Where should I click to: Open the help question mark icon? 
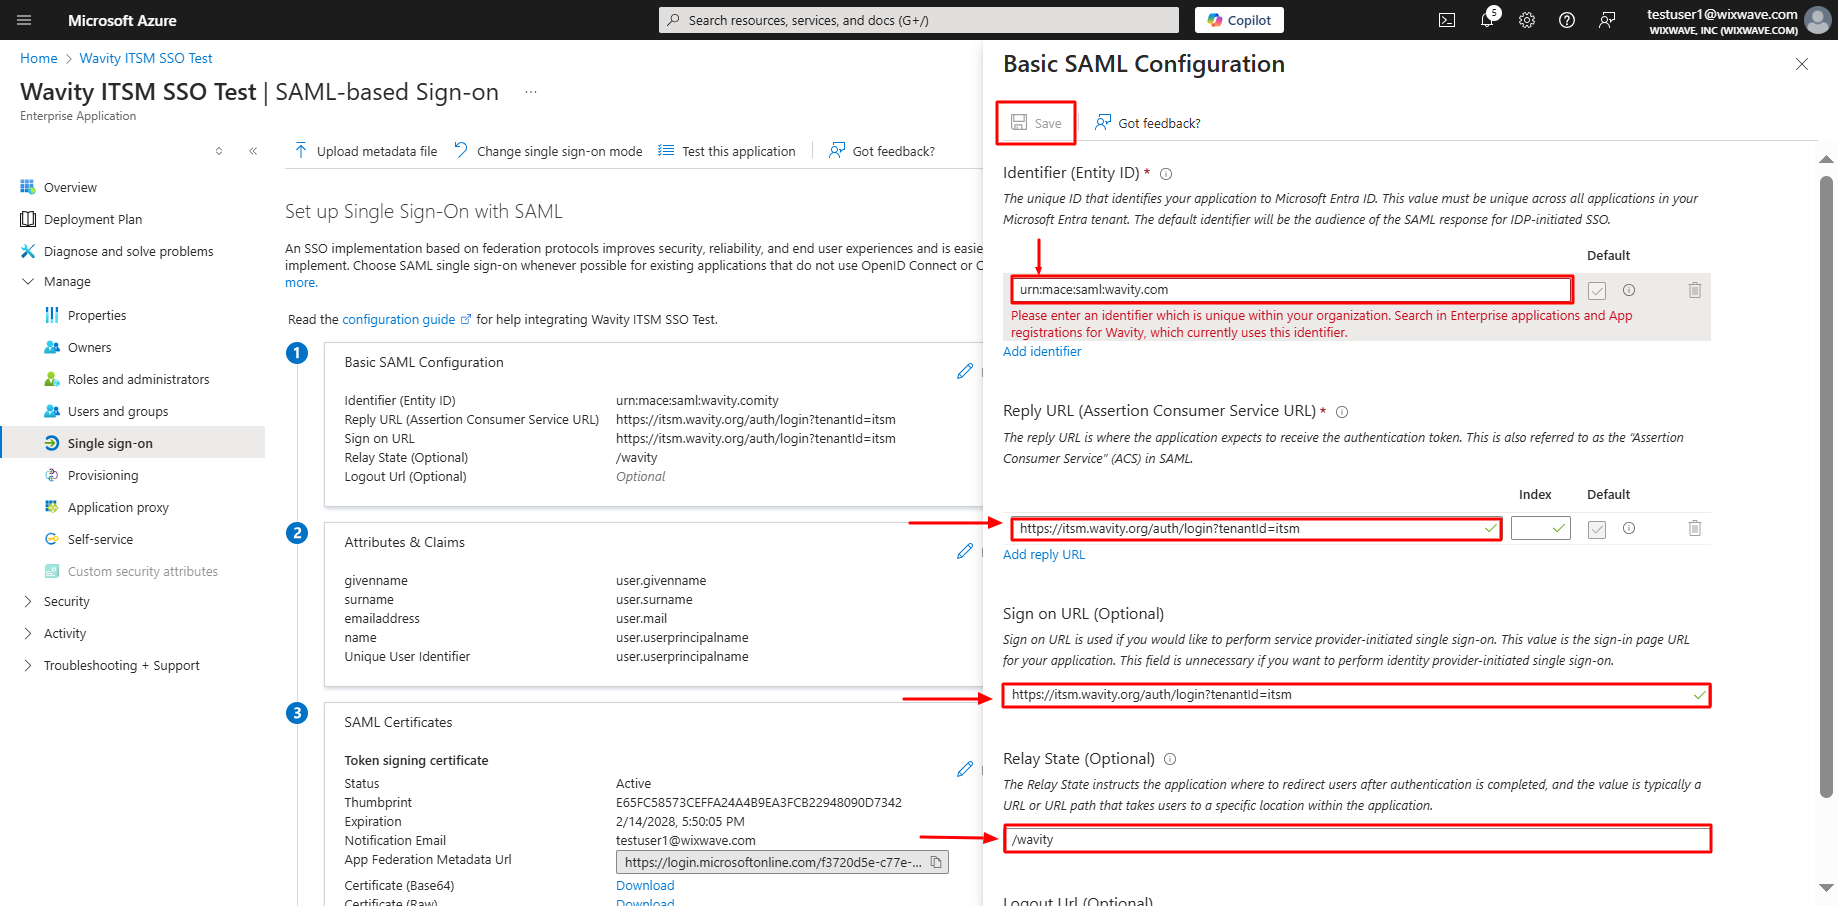click(x=1567, y=20)
